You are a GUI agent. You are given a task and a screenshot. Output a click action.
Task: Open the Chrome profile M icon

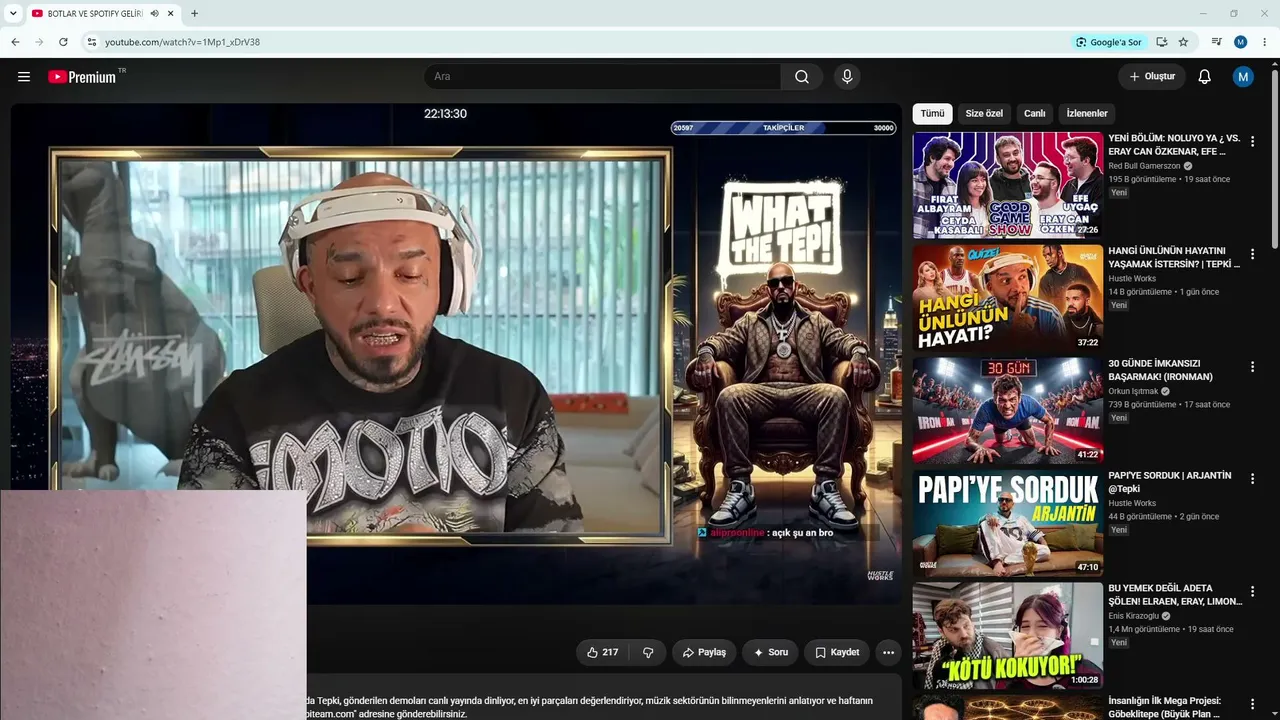point(1241,42)
